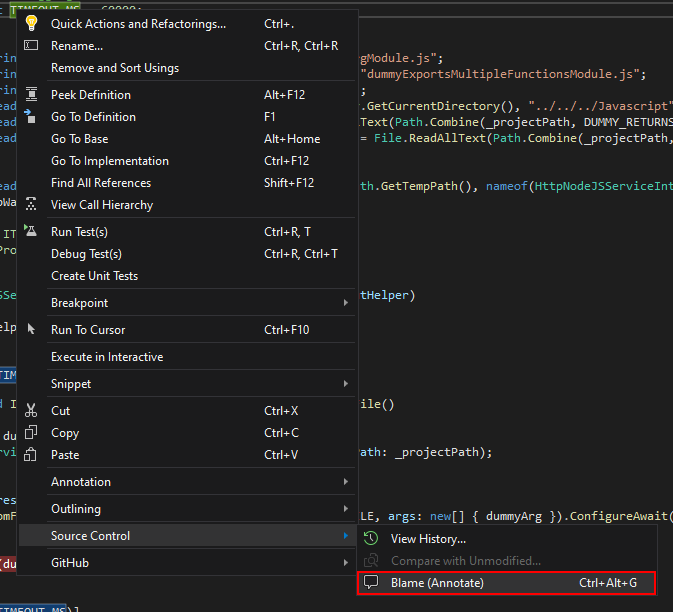Choose View History... in the submenu

tap(506, 539)
